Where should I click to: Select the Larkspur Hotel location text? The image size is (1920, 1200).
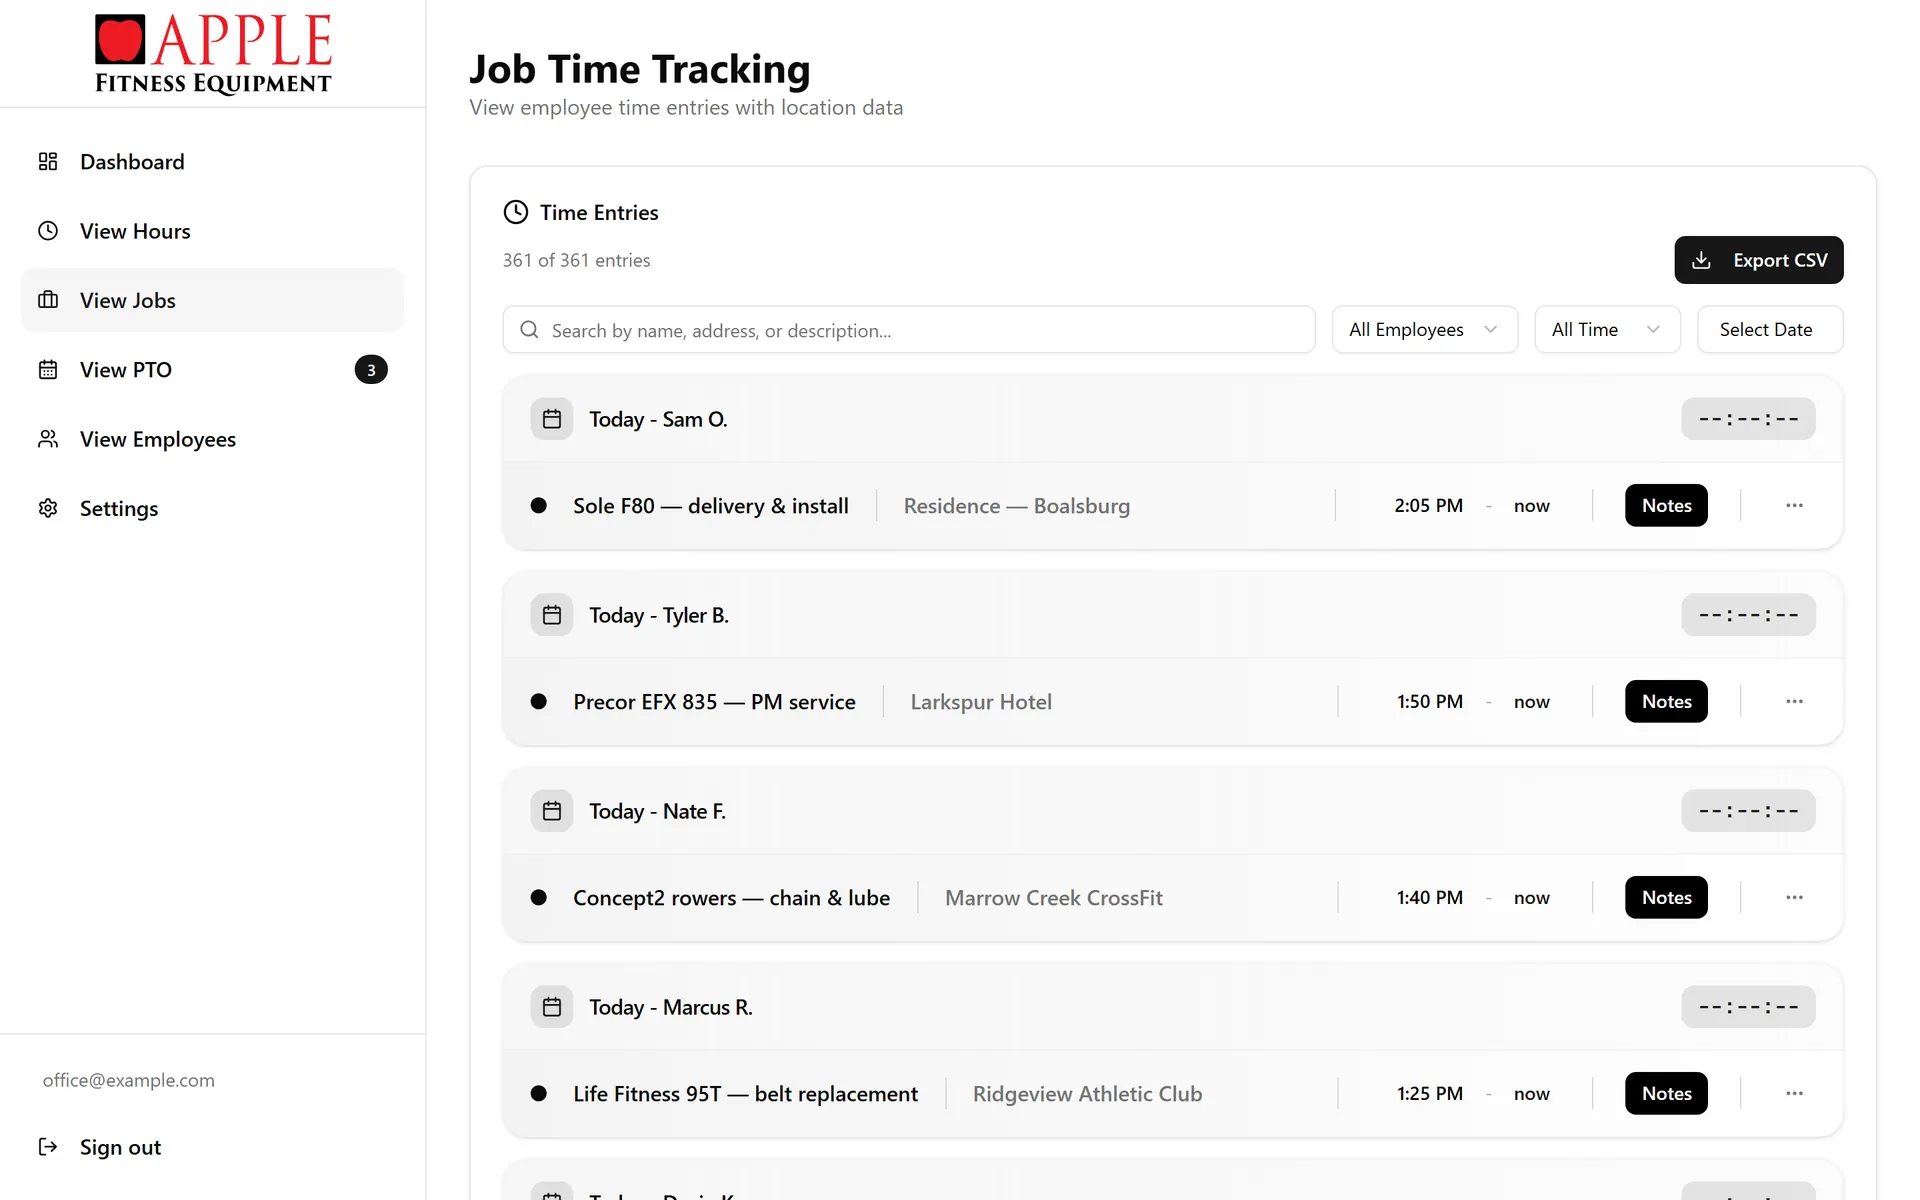[x=981, y=702]
